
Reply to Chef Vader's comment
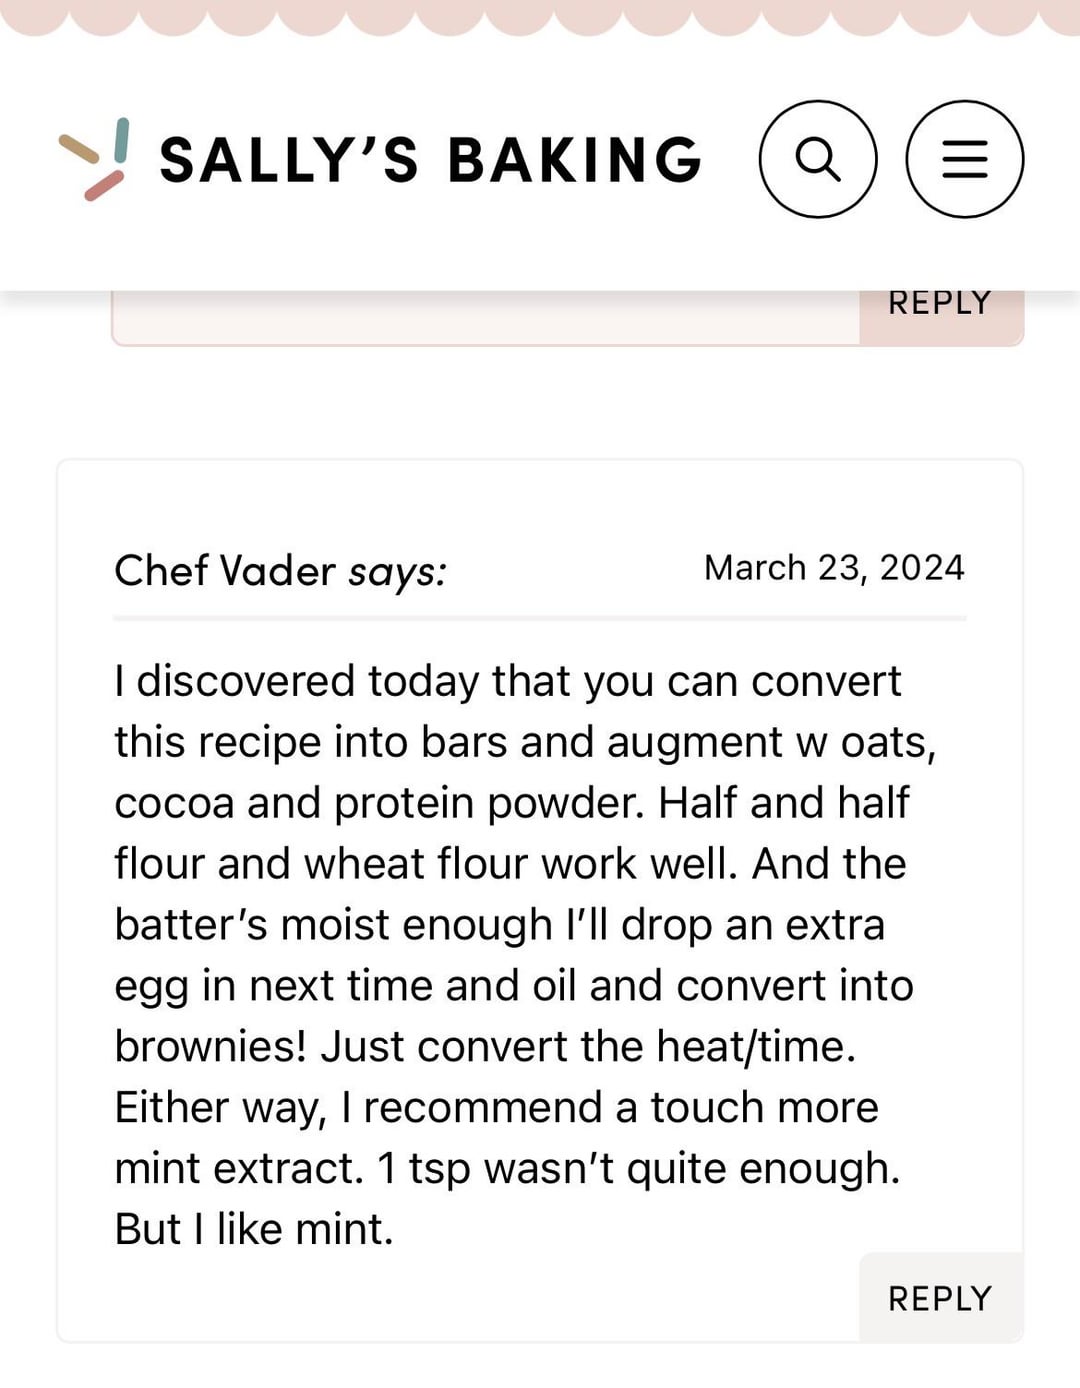click(x=940, y=1298)
